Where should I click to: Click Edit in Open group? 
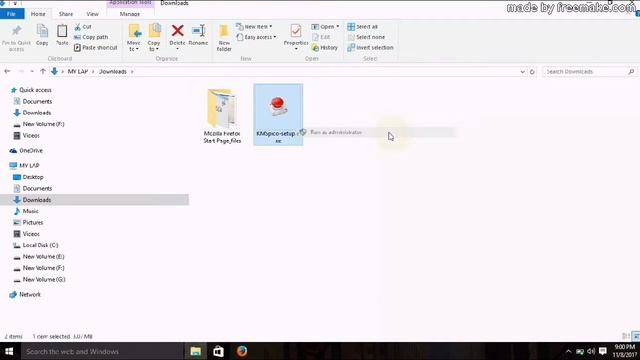(x=321, y=37)
